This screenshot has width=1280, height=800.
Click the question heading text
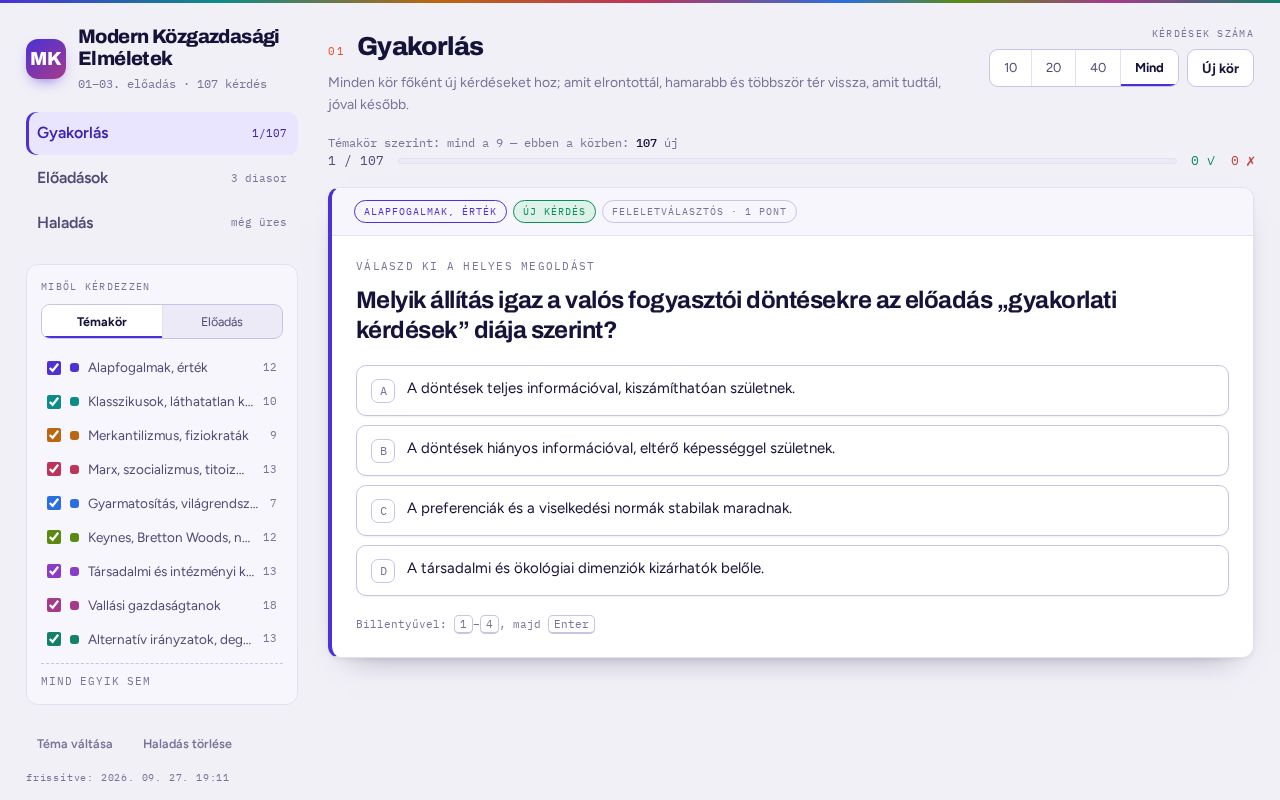[x=736, y=315]
